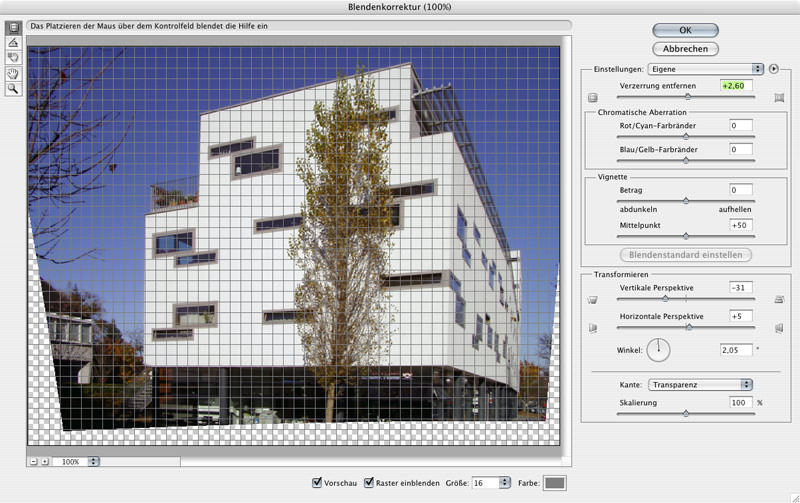Select the Move Grid tool
800x503 pixels.
13,58
